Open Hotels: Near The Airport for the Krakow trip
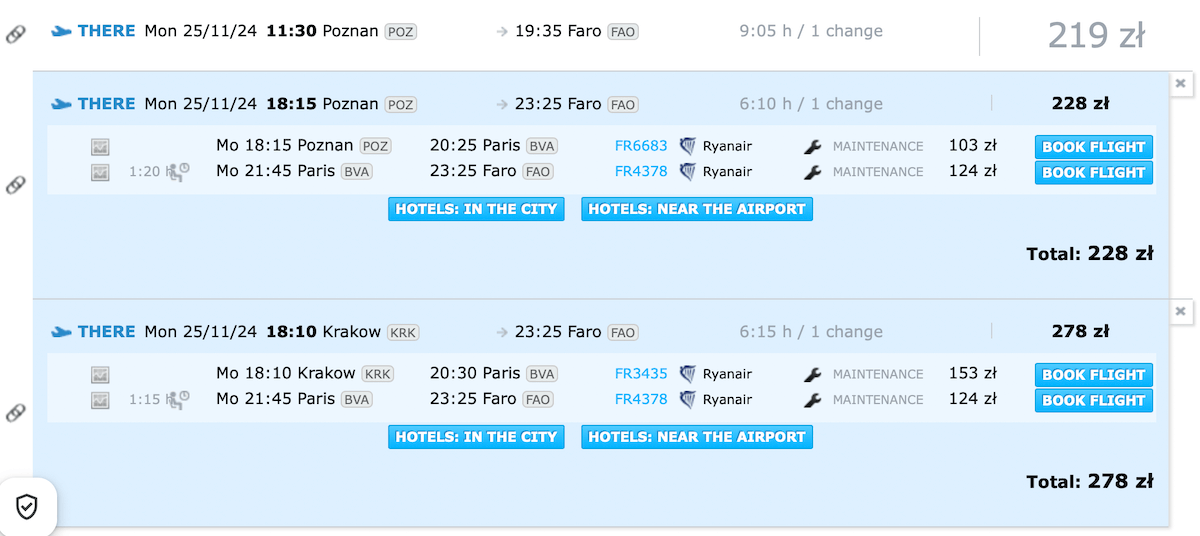 (696, 437)
